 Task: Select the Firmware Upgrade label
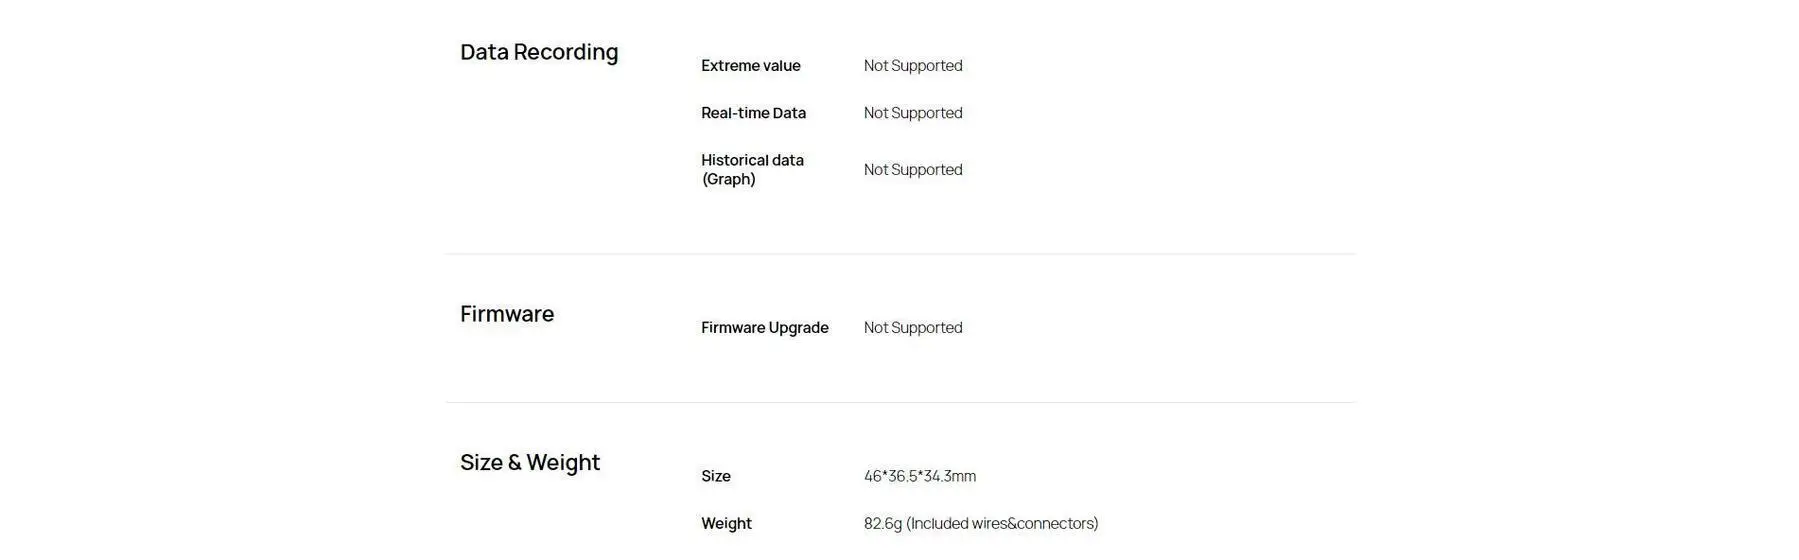[765, 328]
